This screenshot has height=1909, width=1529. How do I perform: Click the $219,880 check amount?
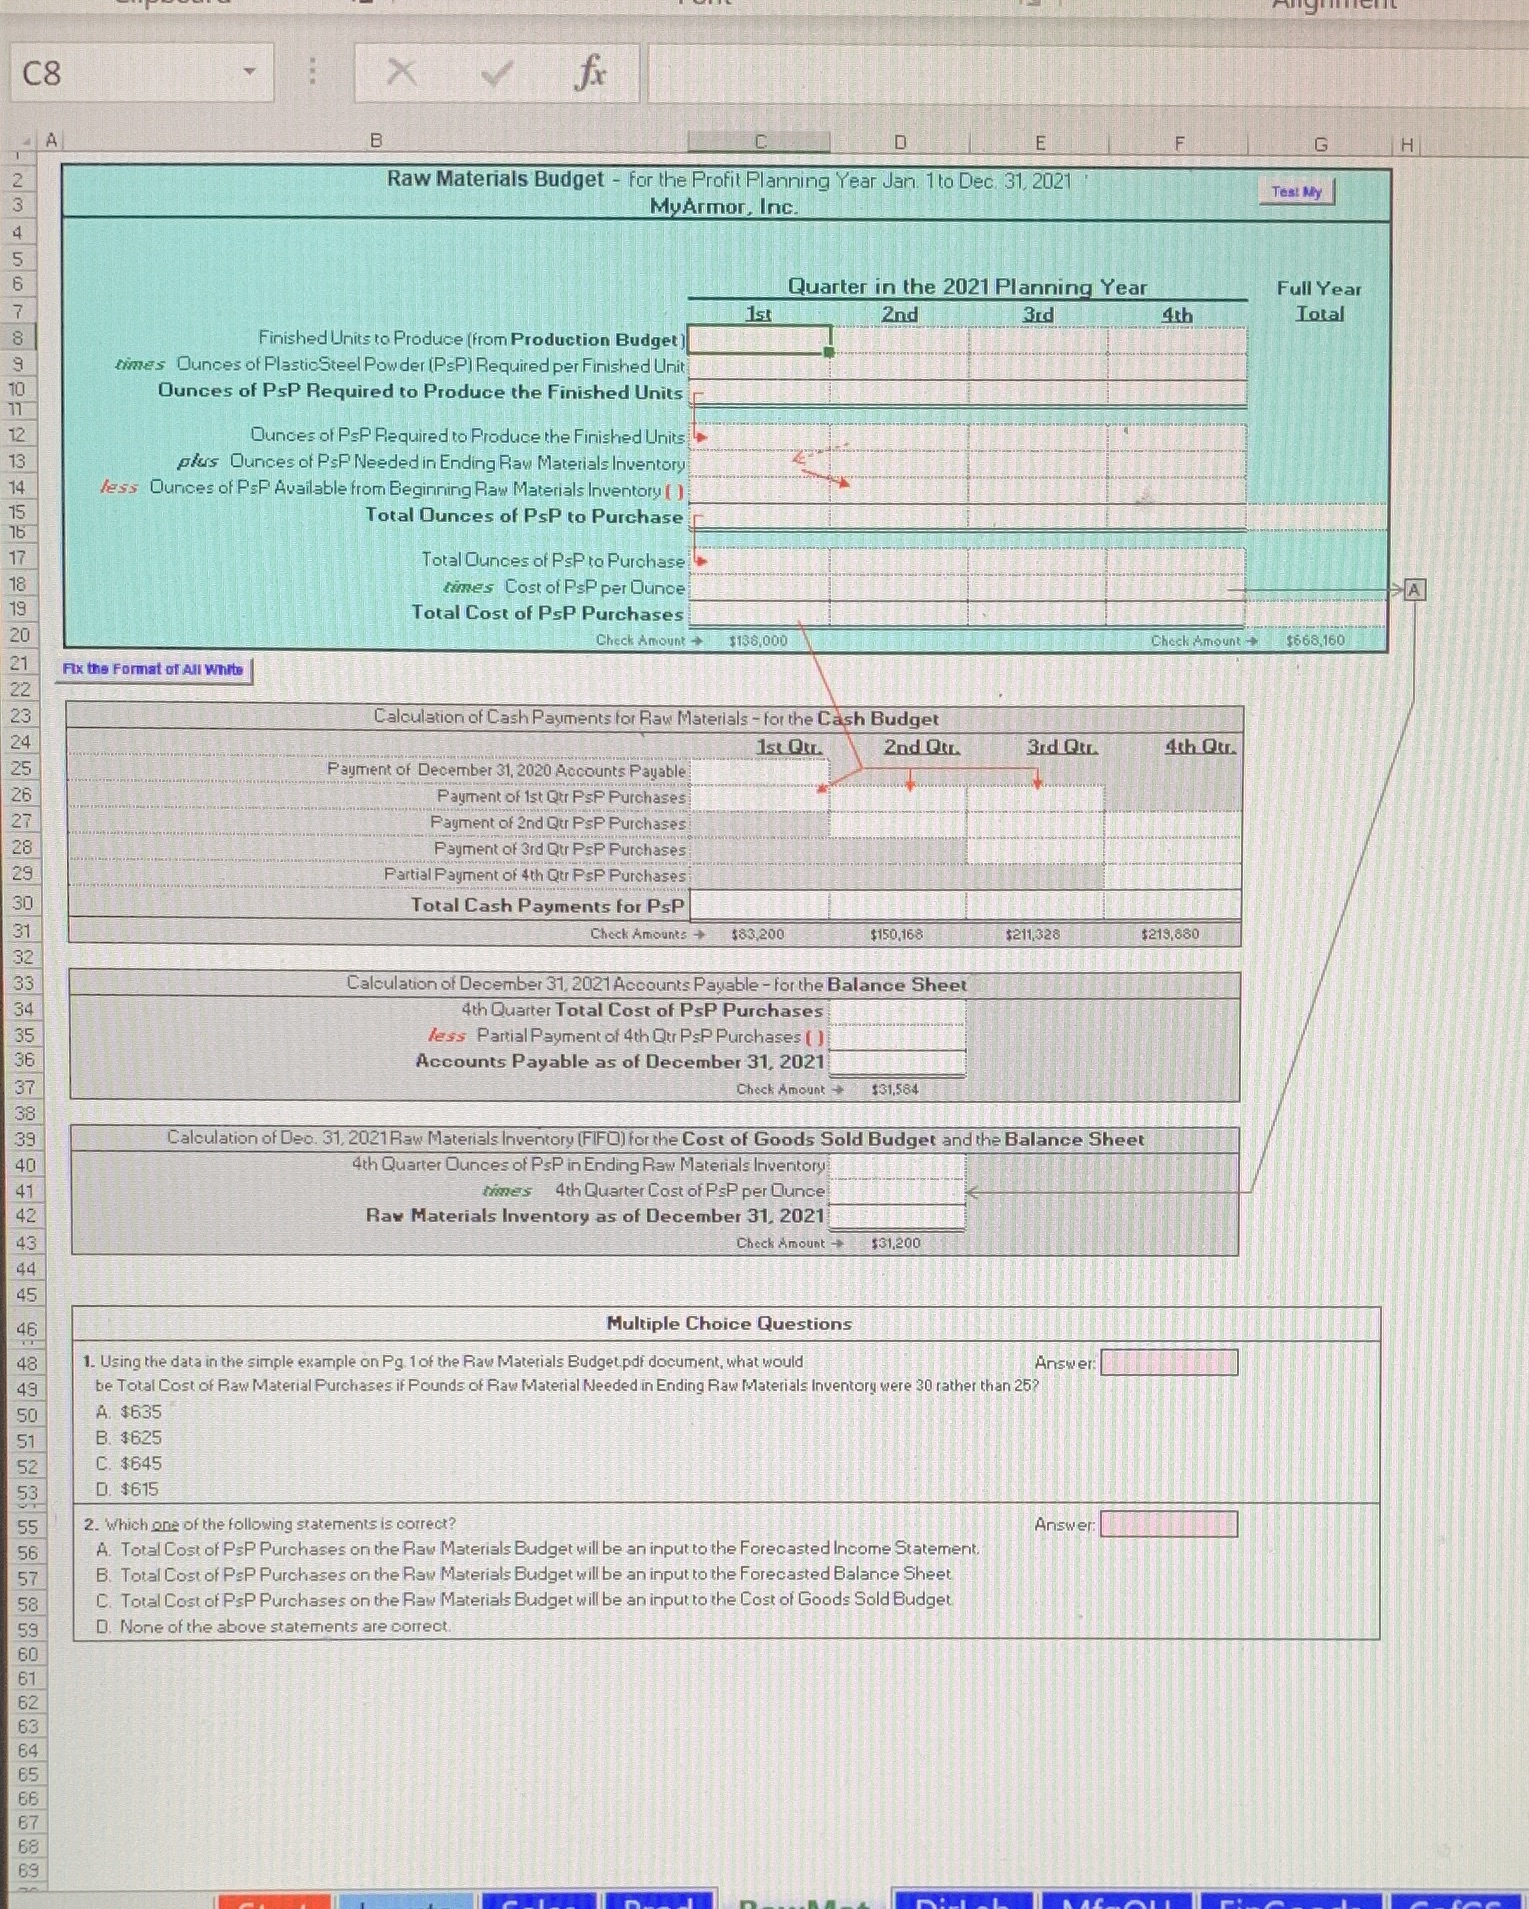click(1170, 934)
